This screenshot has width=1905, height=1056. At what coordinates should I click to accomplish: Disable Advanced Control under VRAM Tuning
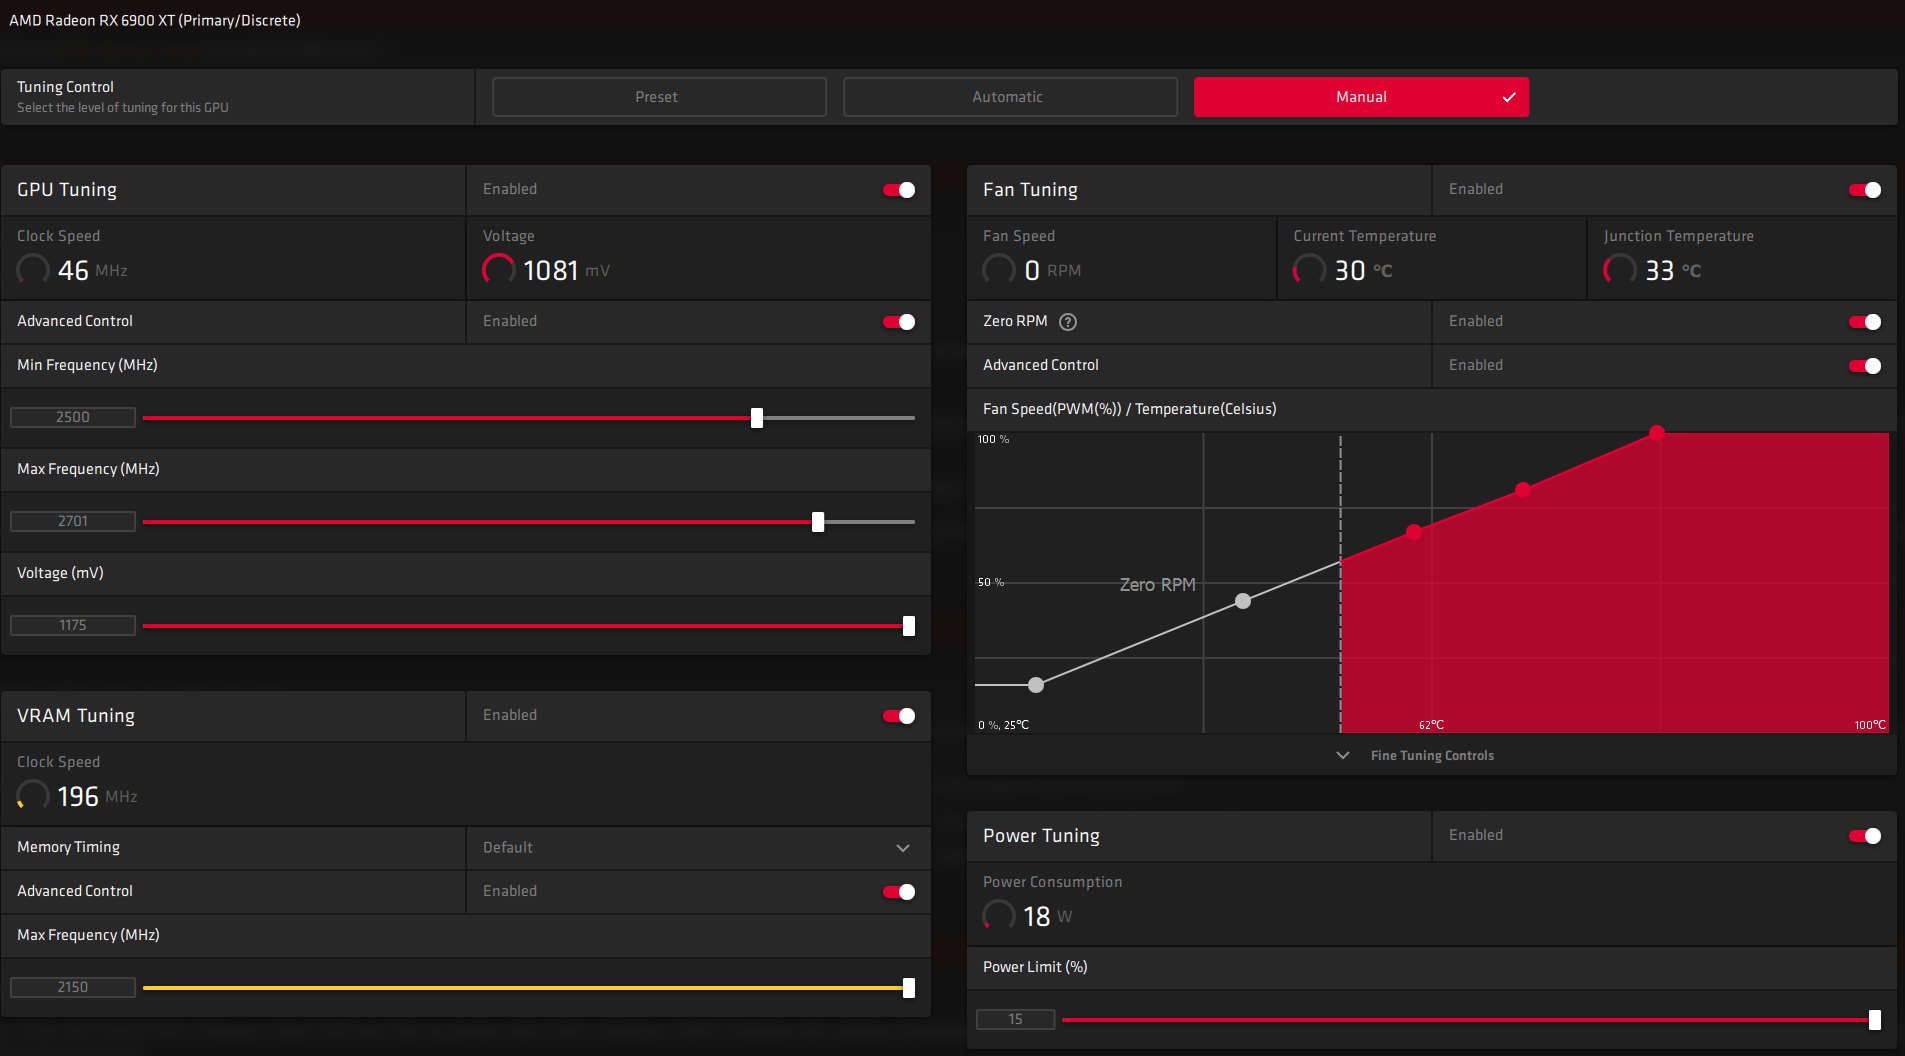[x=899, y=892]
